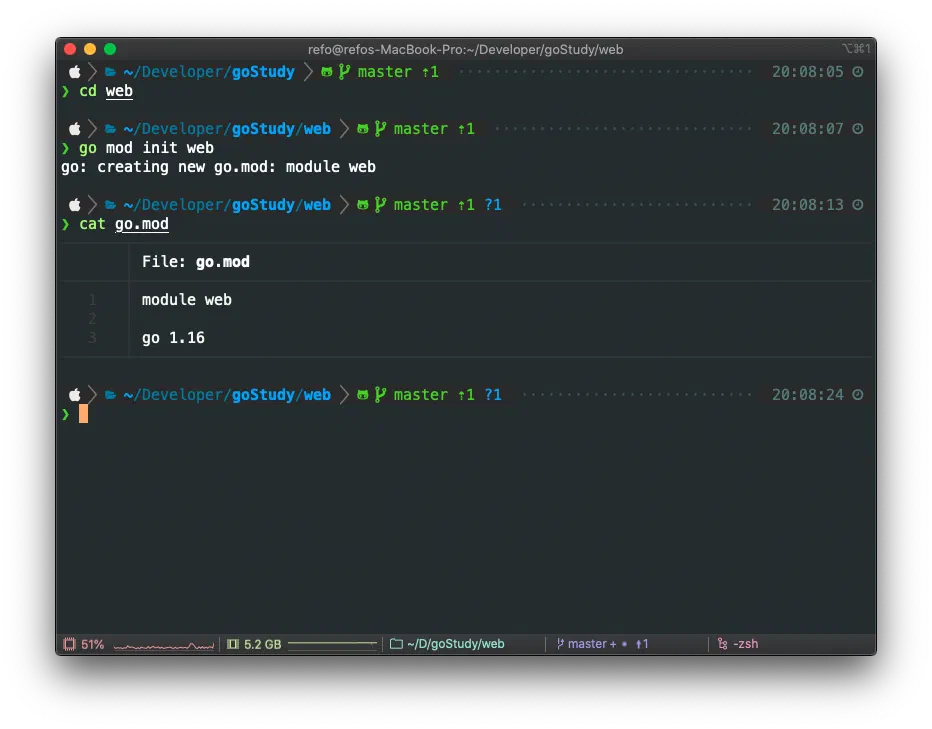Click the folder icon in the second prompt path
Viewport: 932px width, 729px height.
[110, 129]
